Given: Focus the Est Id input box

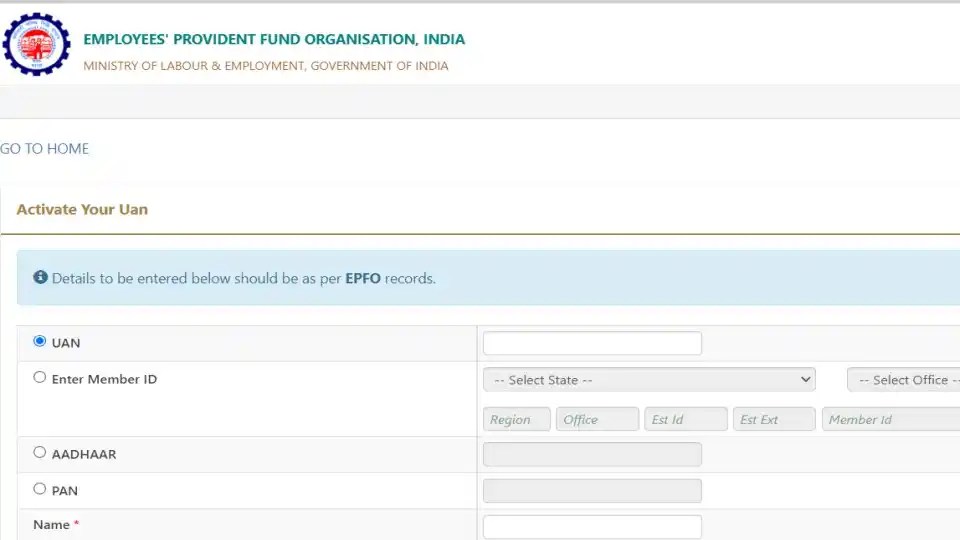Looking at the screenshot, I should click(x=686, y=419).
